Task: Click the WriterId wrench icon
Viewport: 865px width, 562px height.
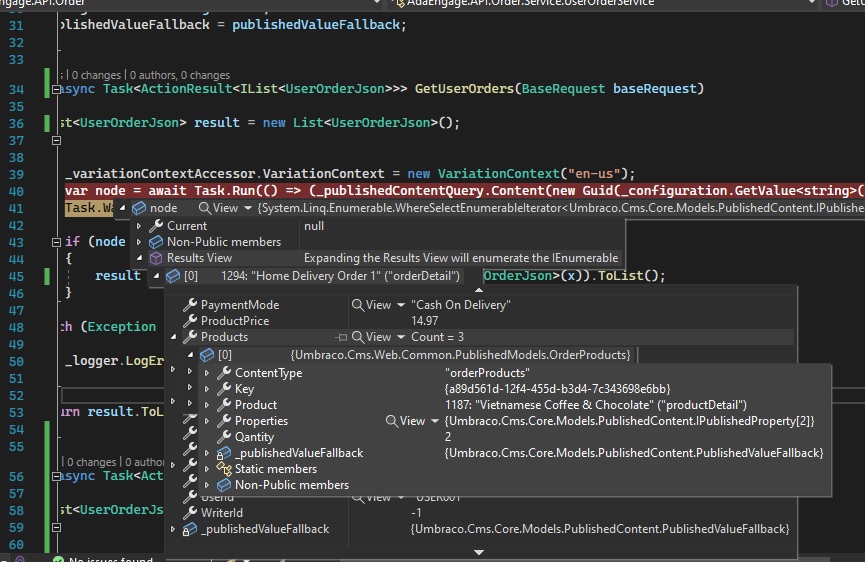Action: click(x=190, y=512)
